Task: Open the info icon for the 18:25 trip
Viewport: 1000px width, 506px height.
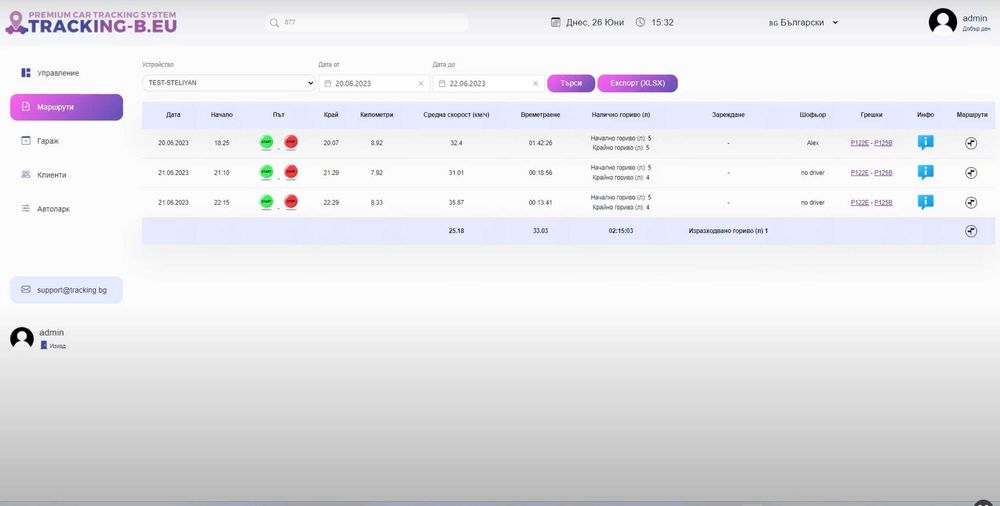Action: tap(925, 143)
